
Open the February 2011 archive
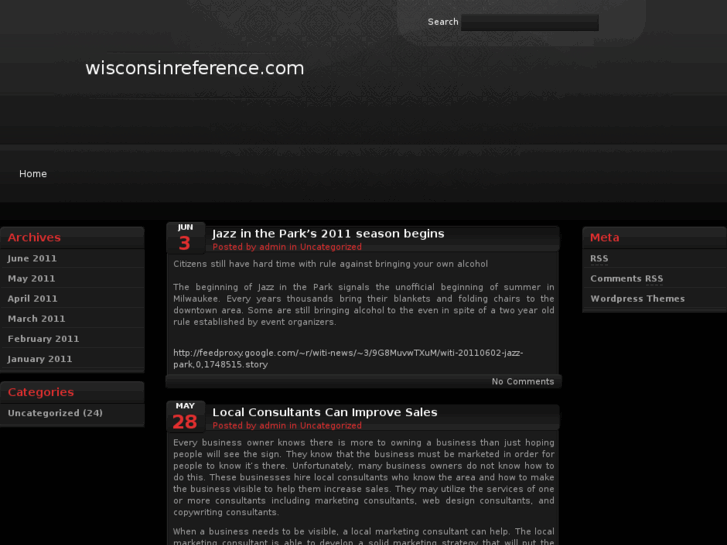(43, 339)
